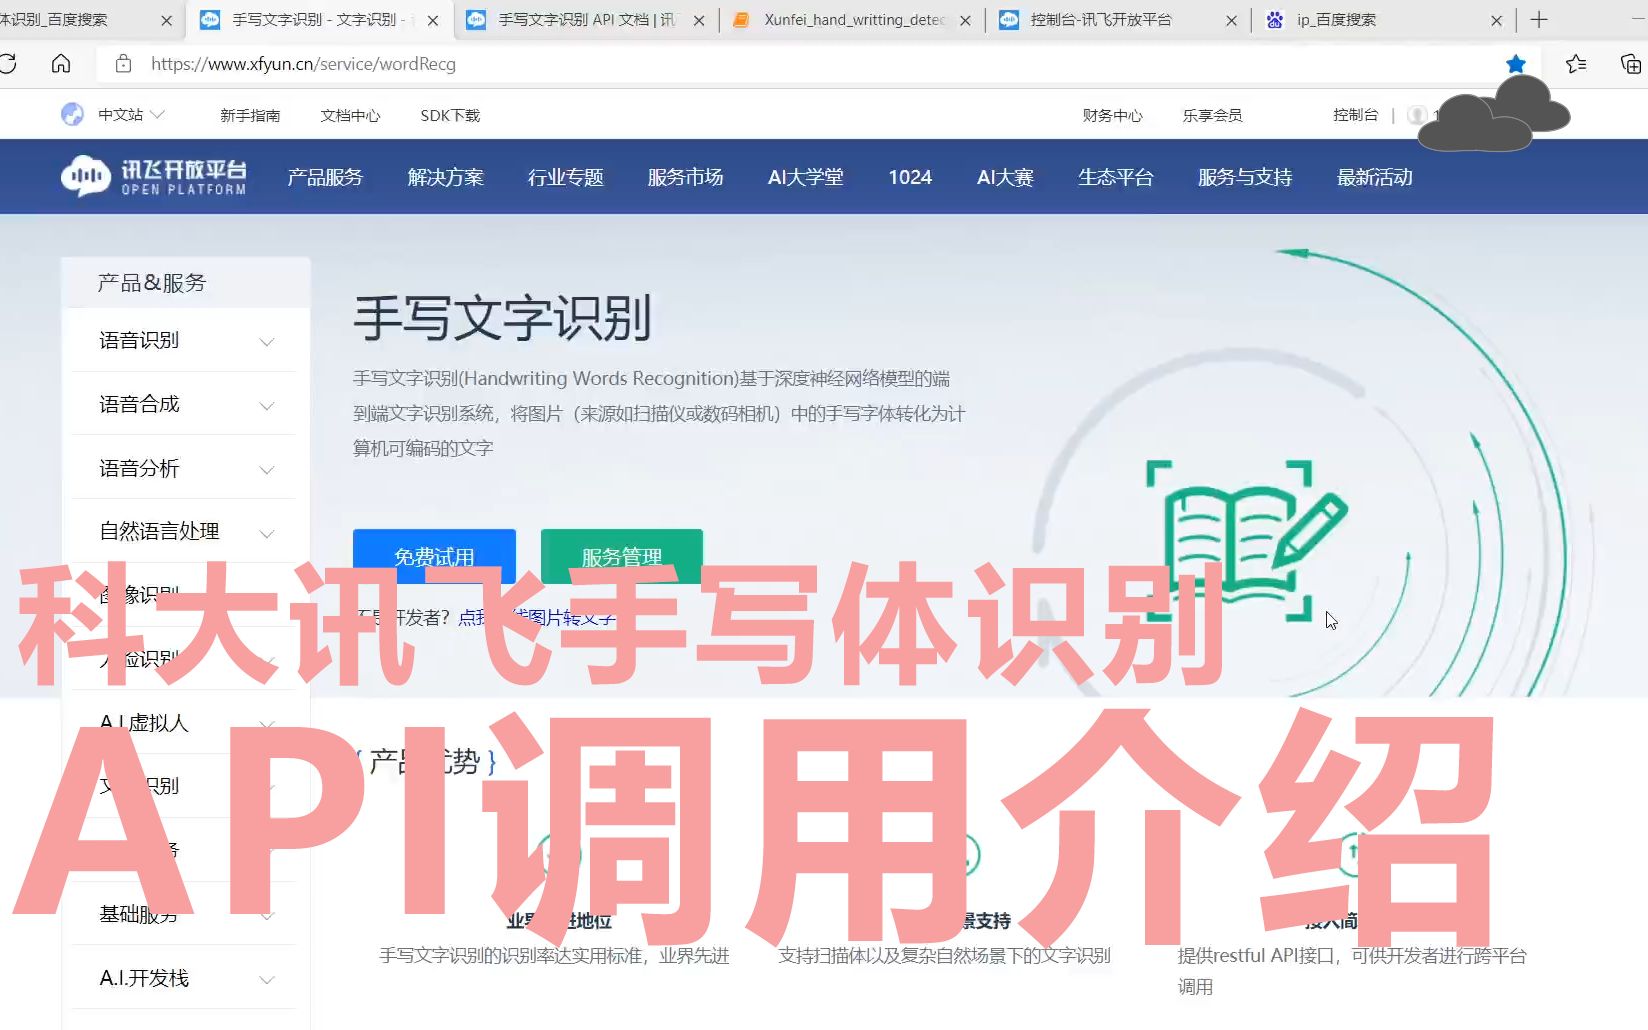Open the 产品服务 nav menu

pos(325,177)
